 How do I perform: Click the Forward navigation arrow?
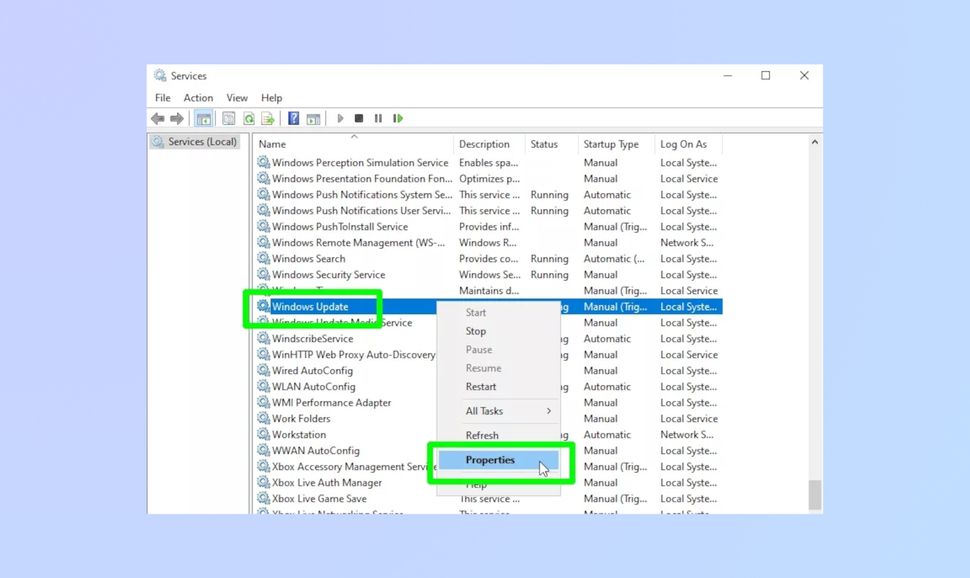click(x=177, y=118)
